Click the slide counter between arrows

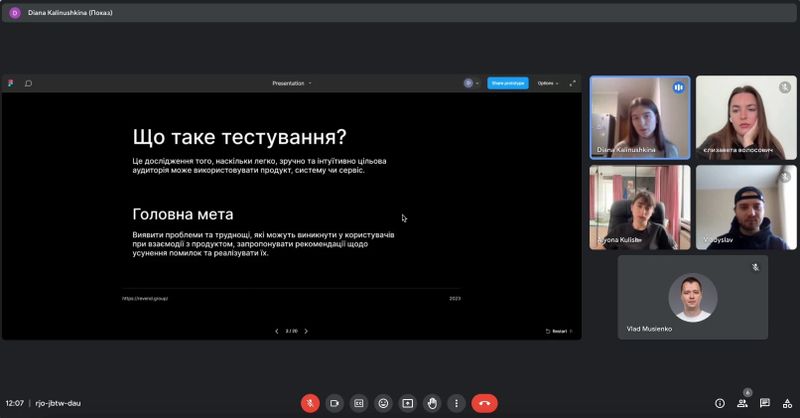tap(291, 331)
